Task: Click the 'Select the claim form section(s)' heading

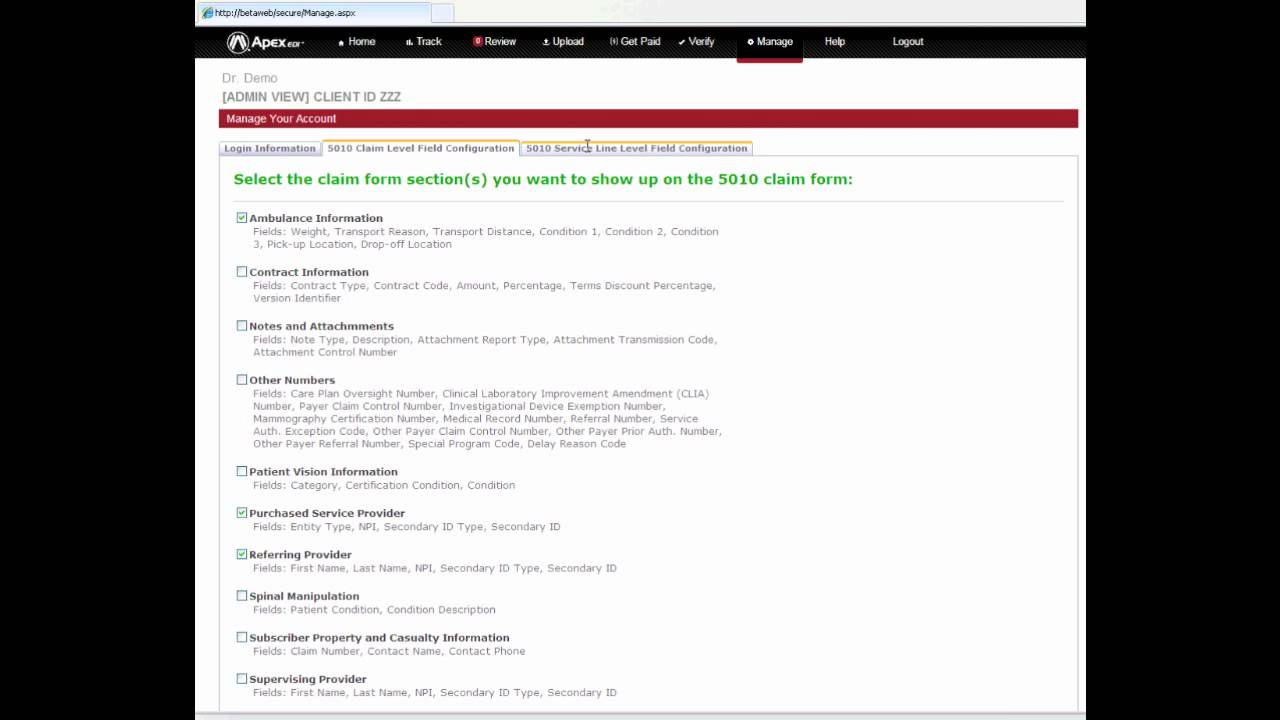Action: [x=543, y=179]
